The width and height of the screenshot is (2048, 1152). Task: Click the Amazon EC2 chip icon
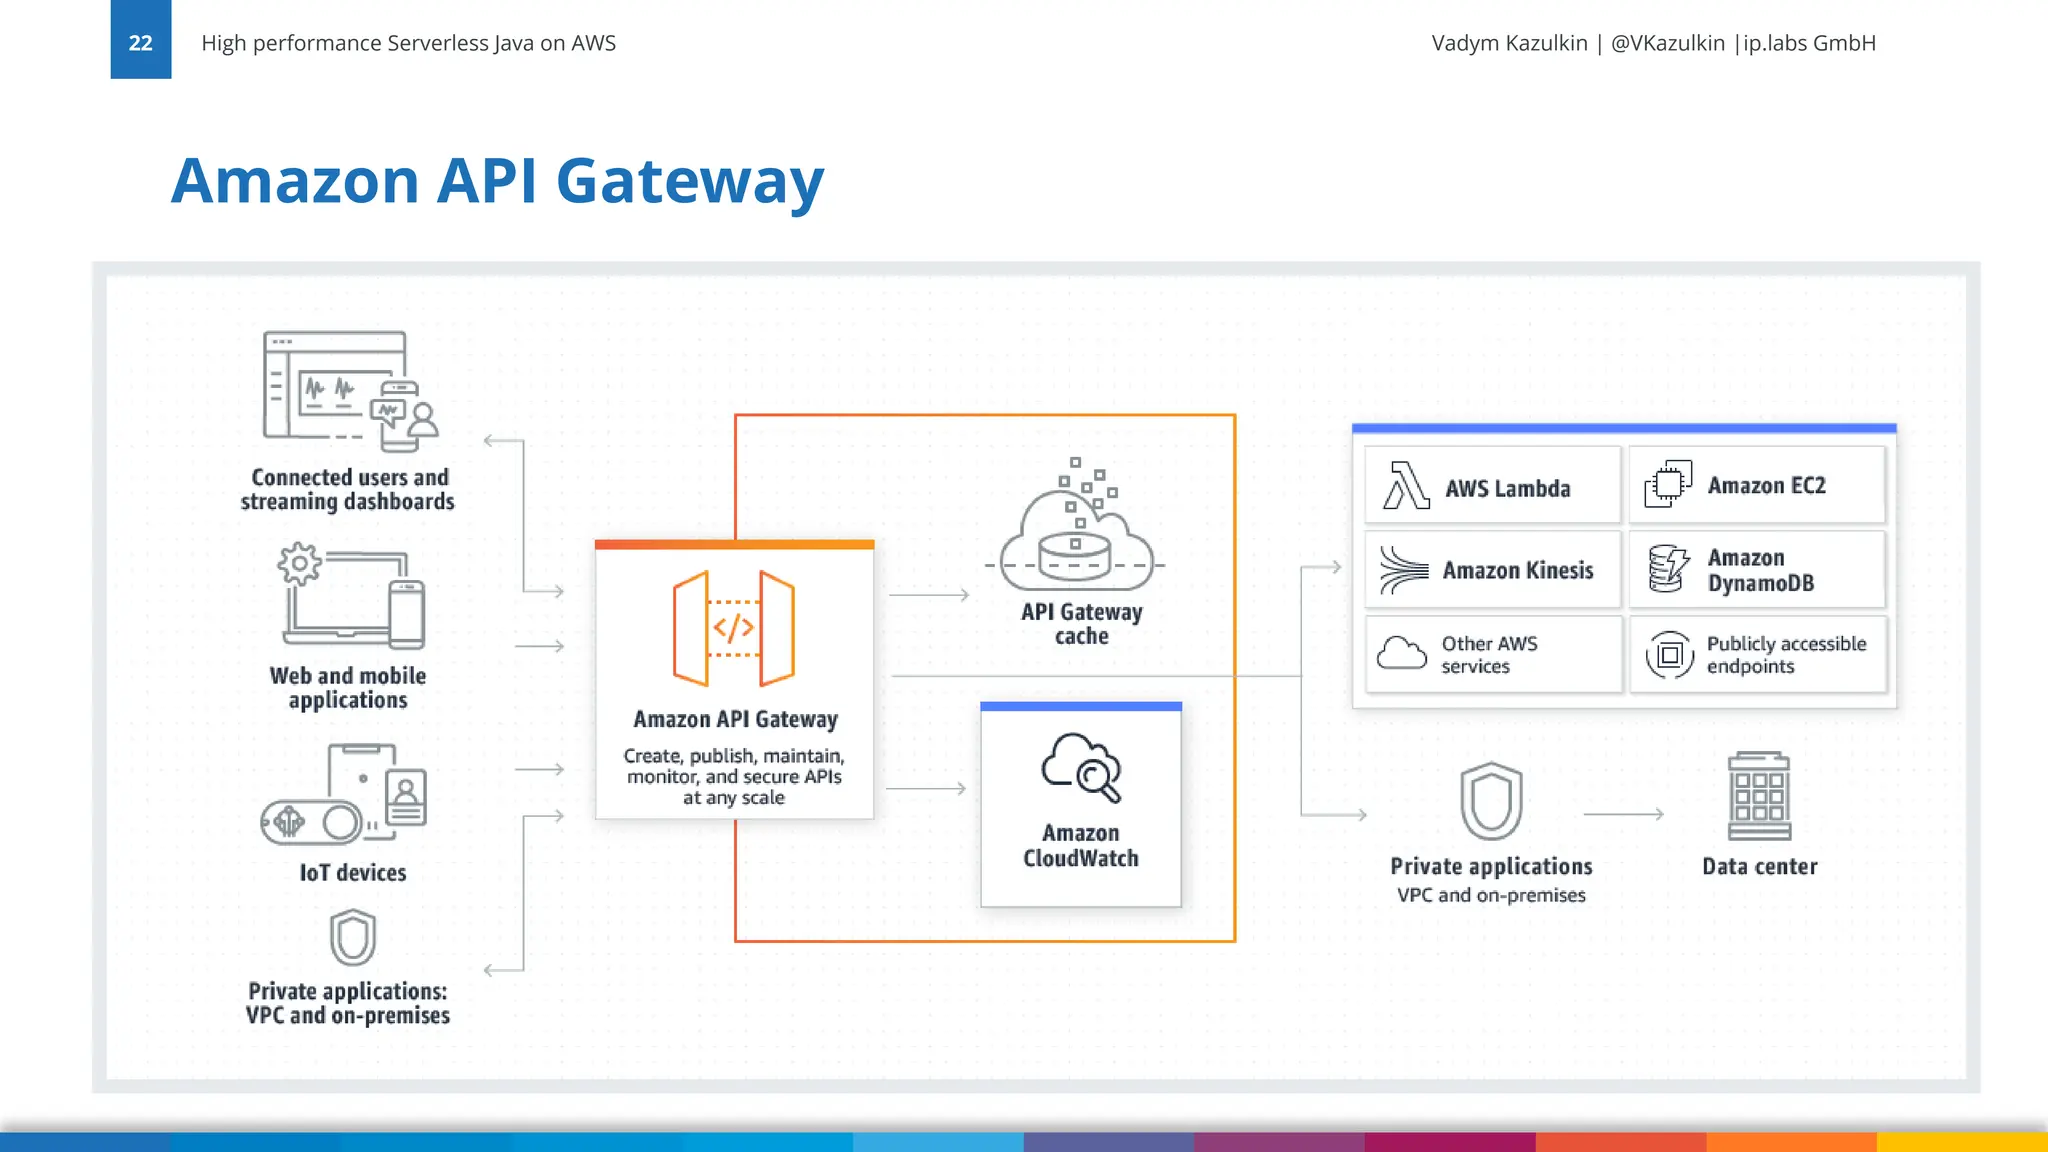tap(1668, 484)
